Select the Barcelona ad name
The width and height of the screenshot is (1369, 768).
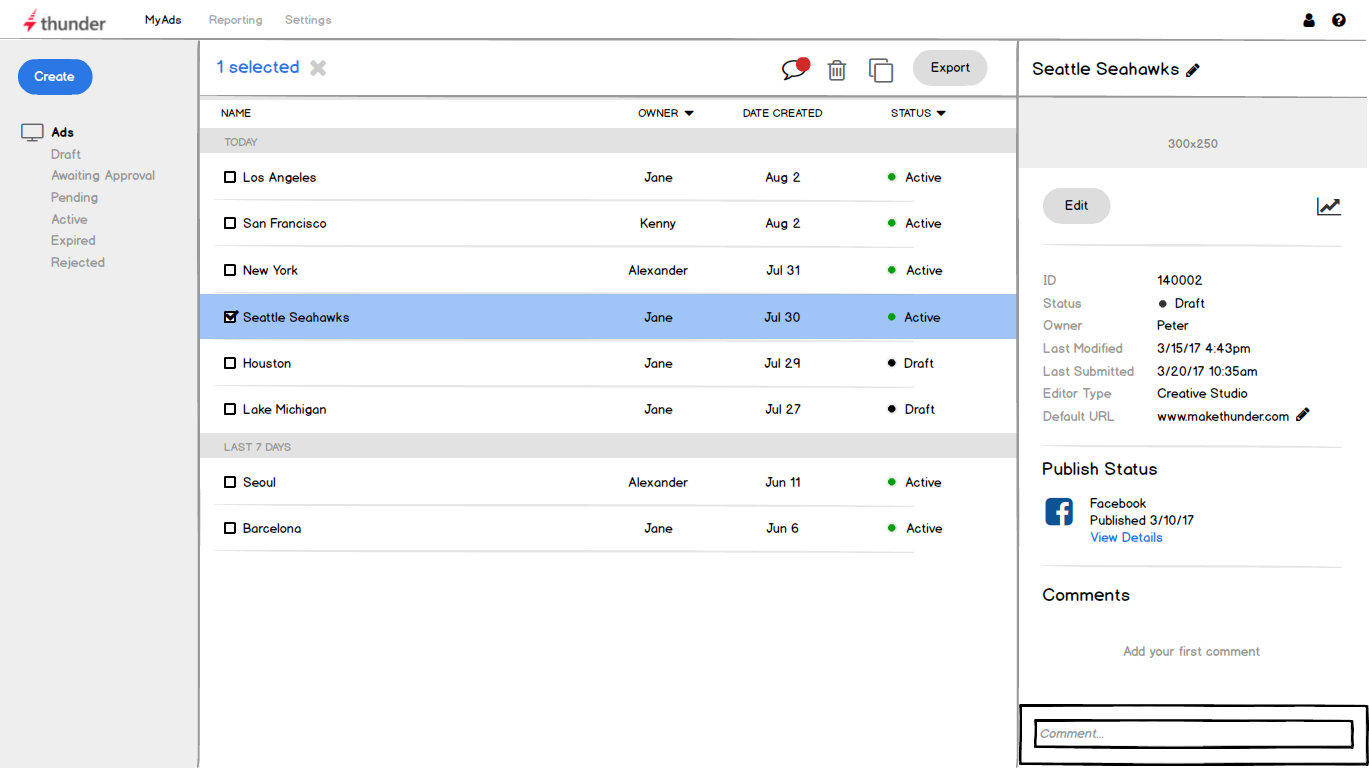(x=272, y=528)
